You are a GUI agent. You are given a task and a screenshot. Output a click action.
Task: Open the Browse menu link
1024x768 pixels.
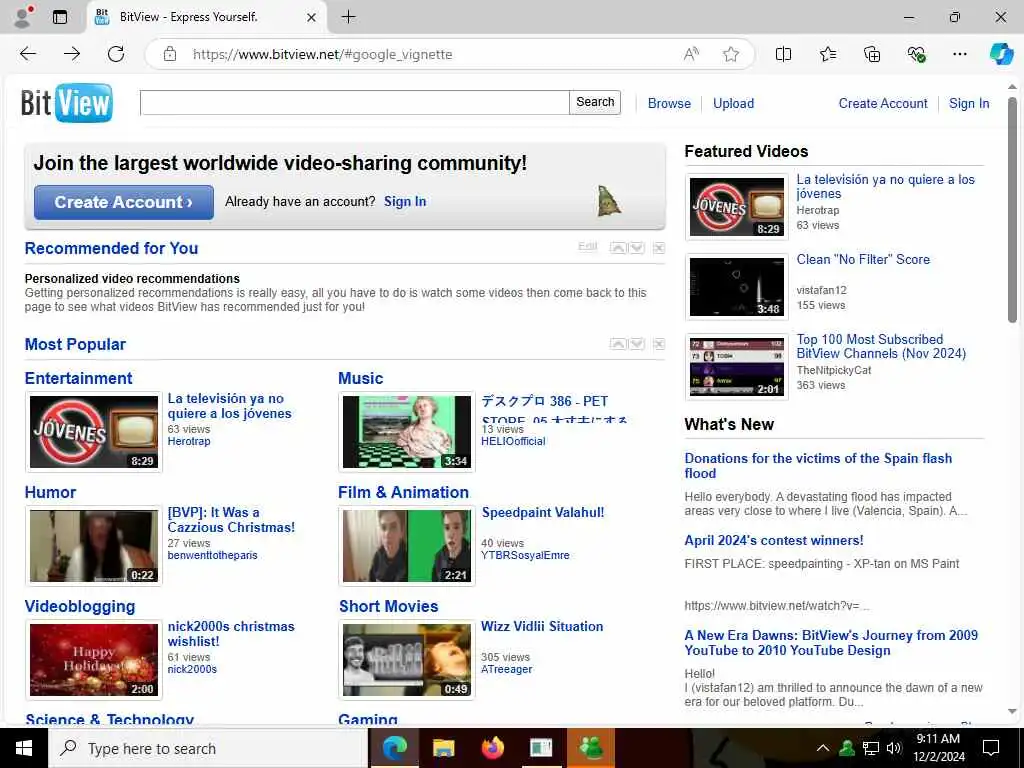669,103
